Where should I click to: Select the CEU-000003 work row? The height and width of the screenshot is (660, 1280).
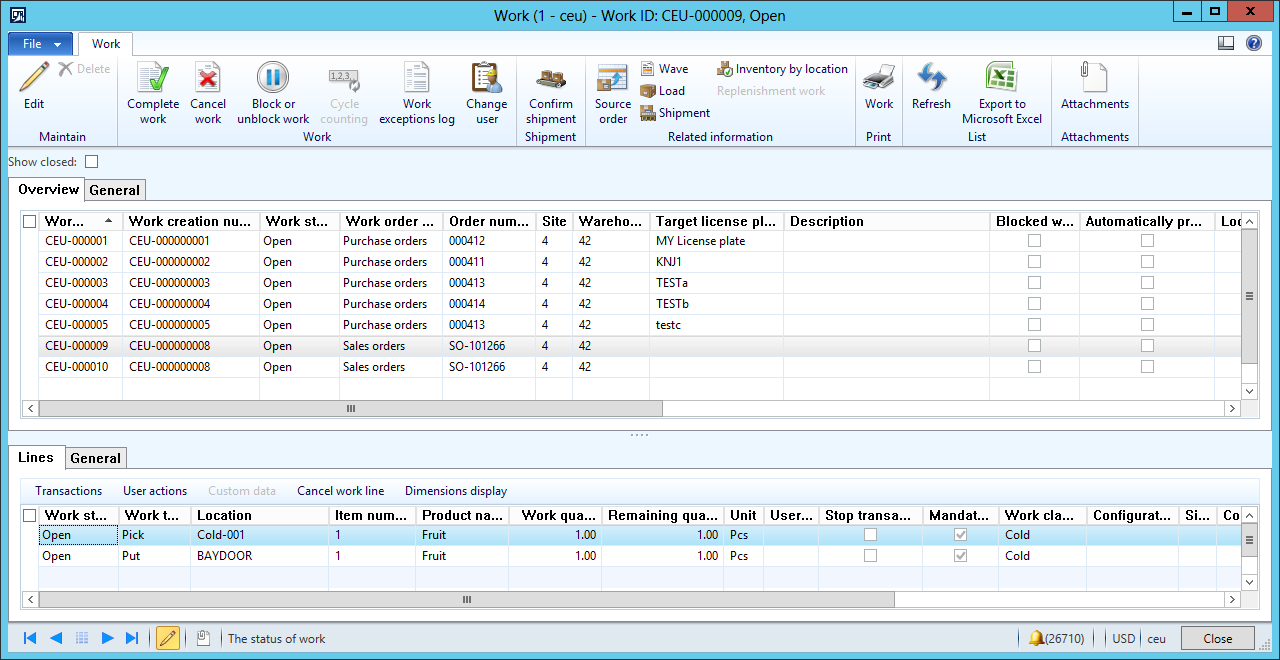coord(74,283)
